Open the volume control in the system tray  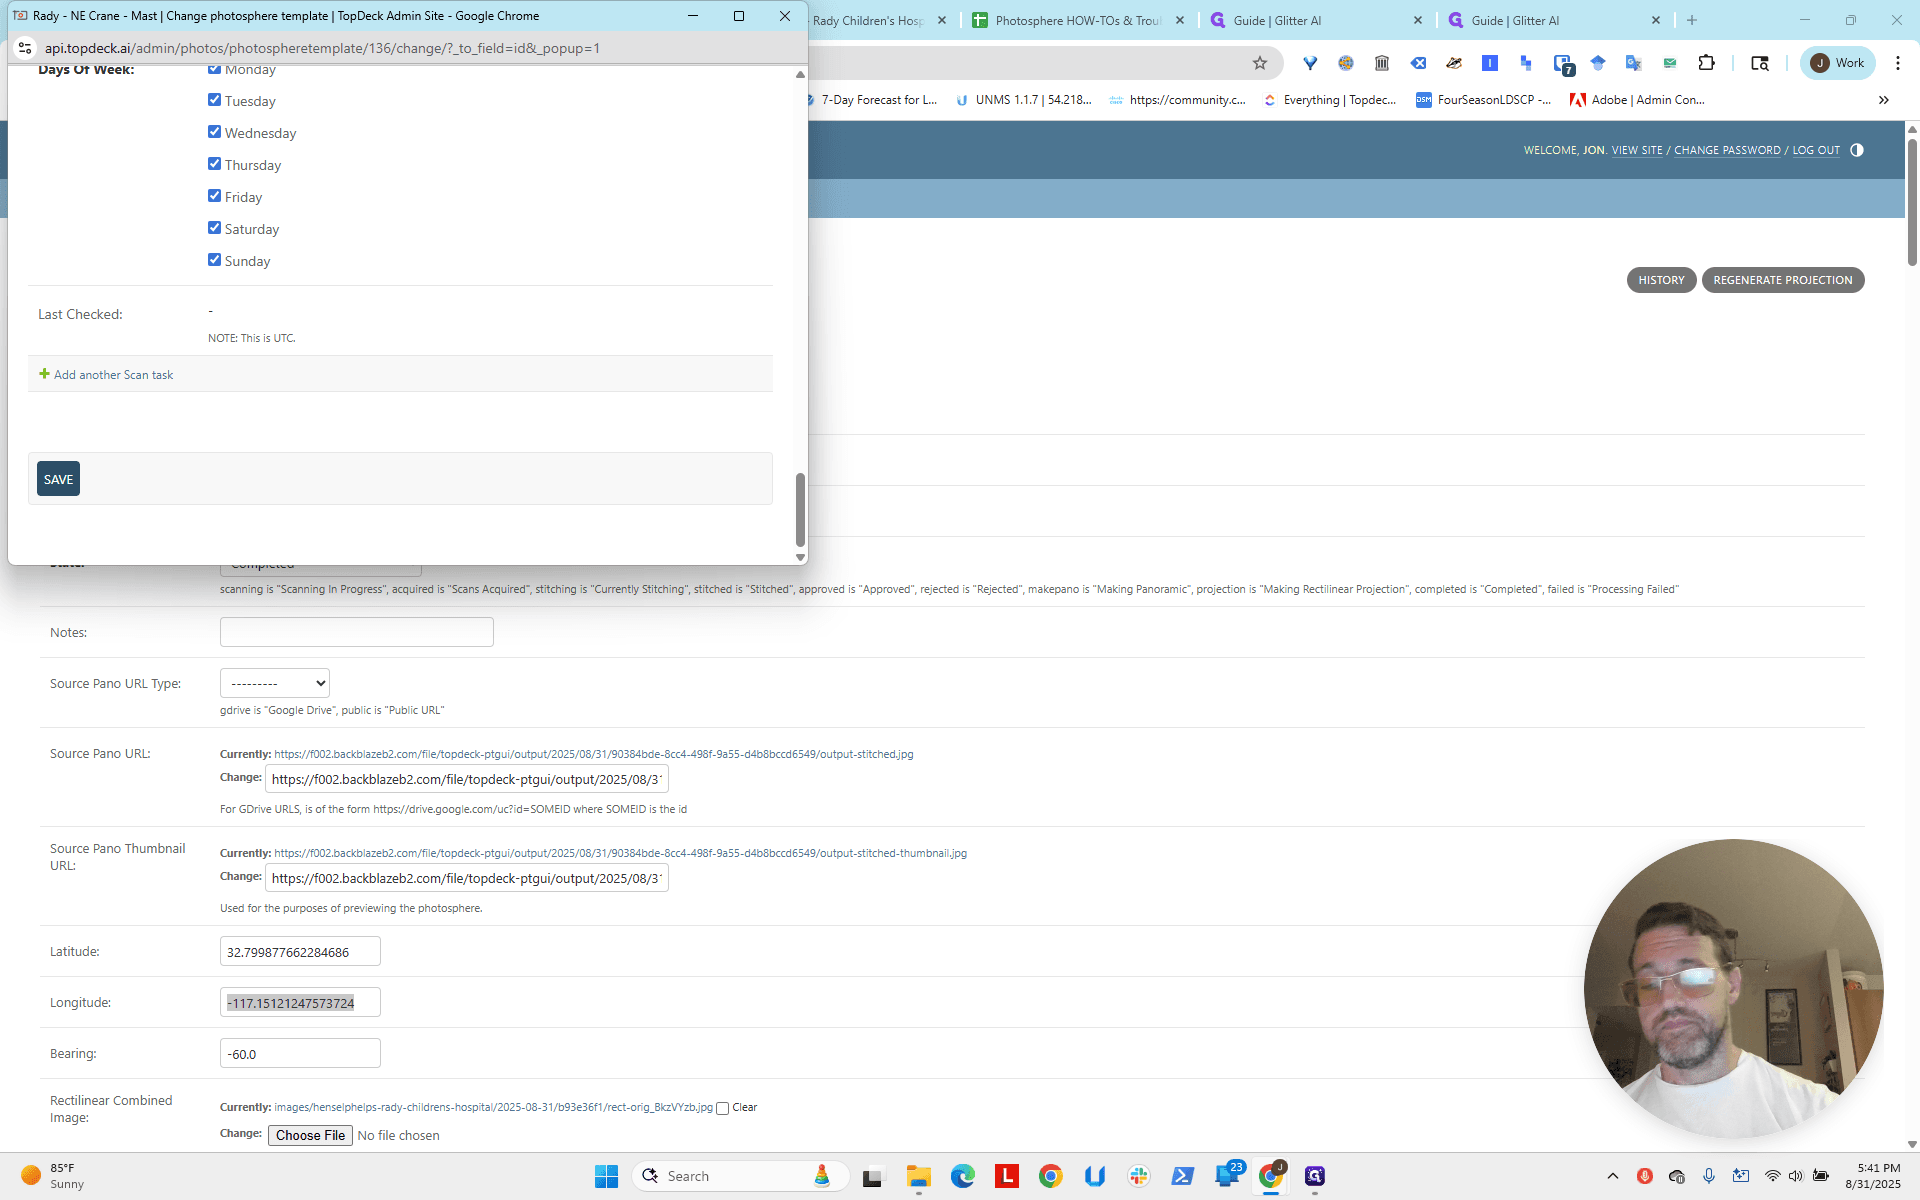click(1795, 1176)
